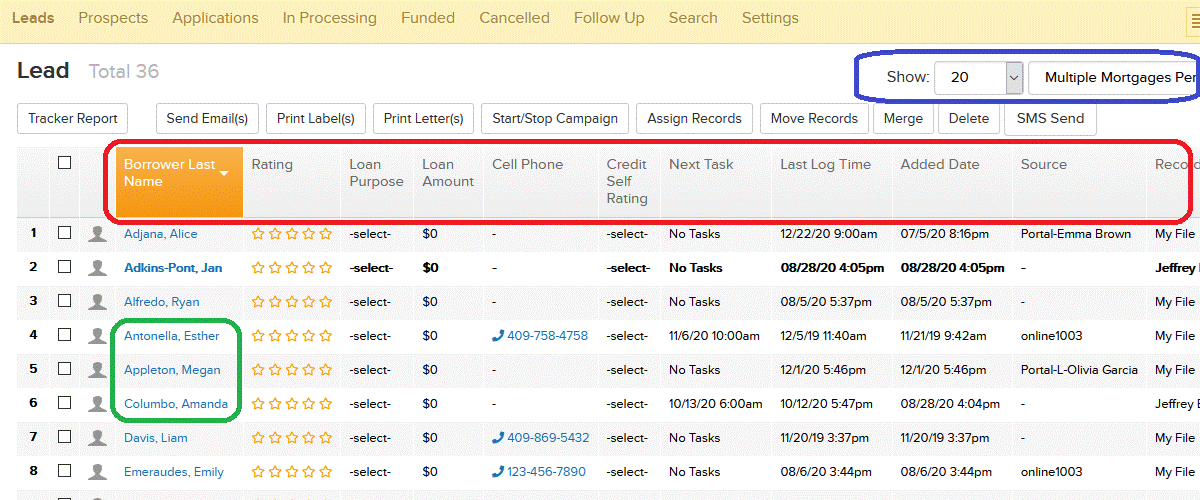Click person icon for Adjana, Alice

tap(97, 234)
